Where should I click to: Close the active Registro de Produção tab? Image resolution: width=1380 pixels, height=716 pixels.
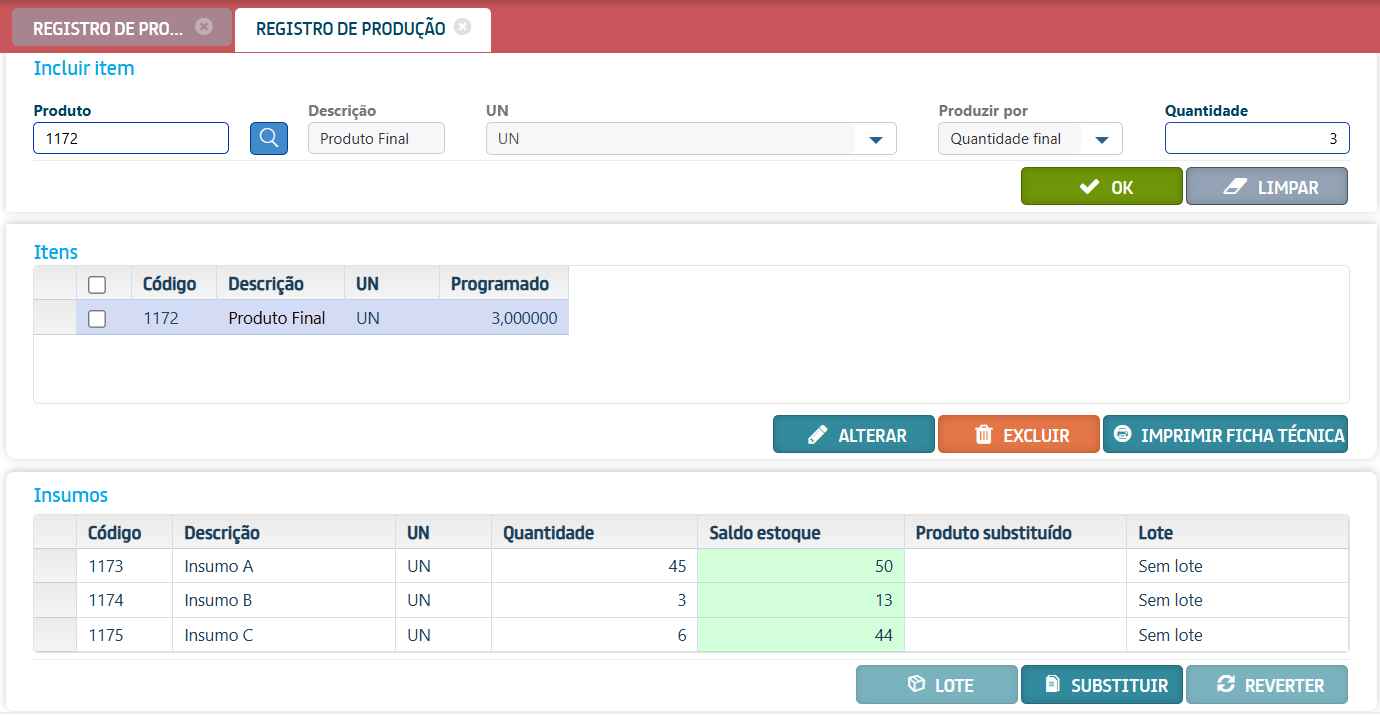tap(462, 27)
